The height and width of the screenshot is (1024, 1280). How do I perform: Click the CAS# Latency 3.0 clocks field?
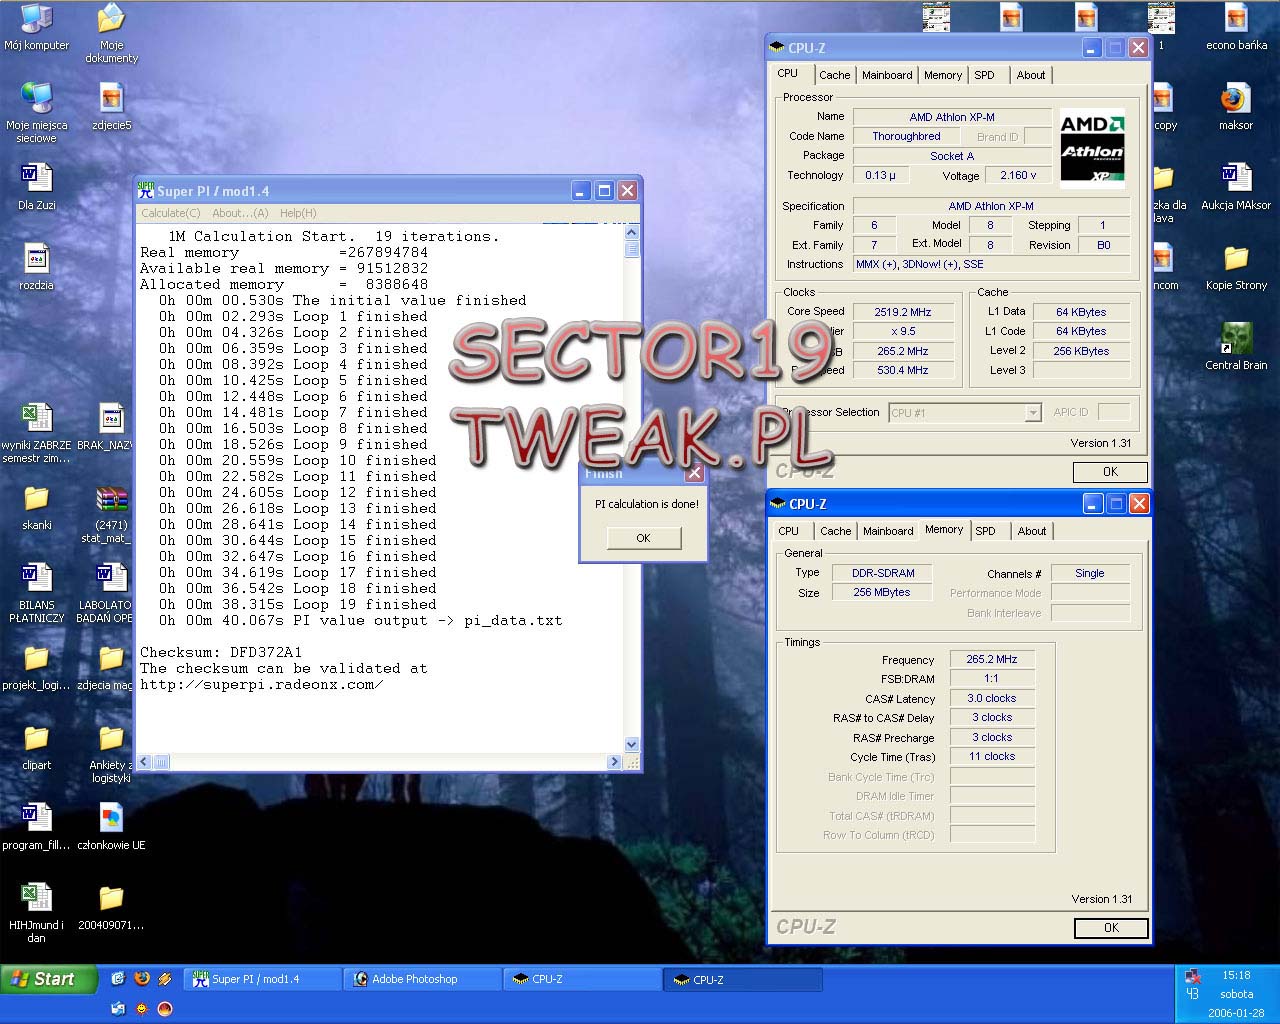coord(991,698)
